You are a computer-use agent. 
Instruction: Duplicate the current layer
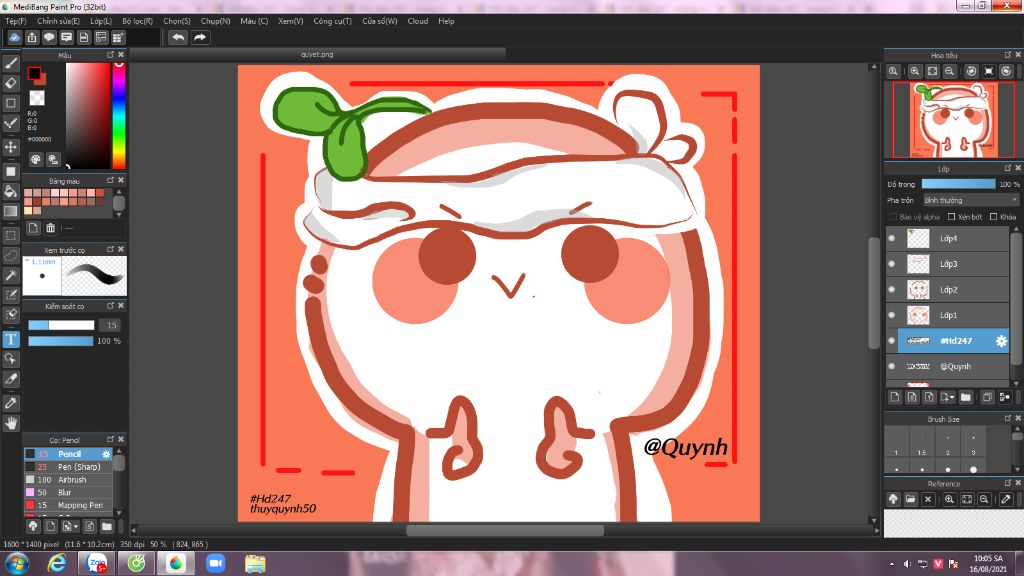pyautogui.click(x=987, y=397)
